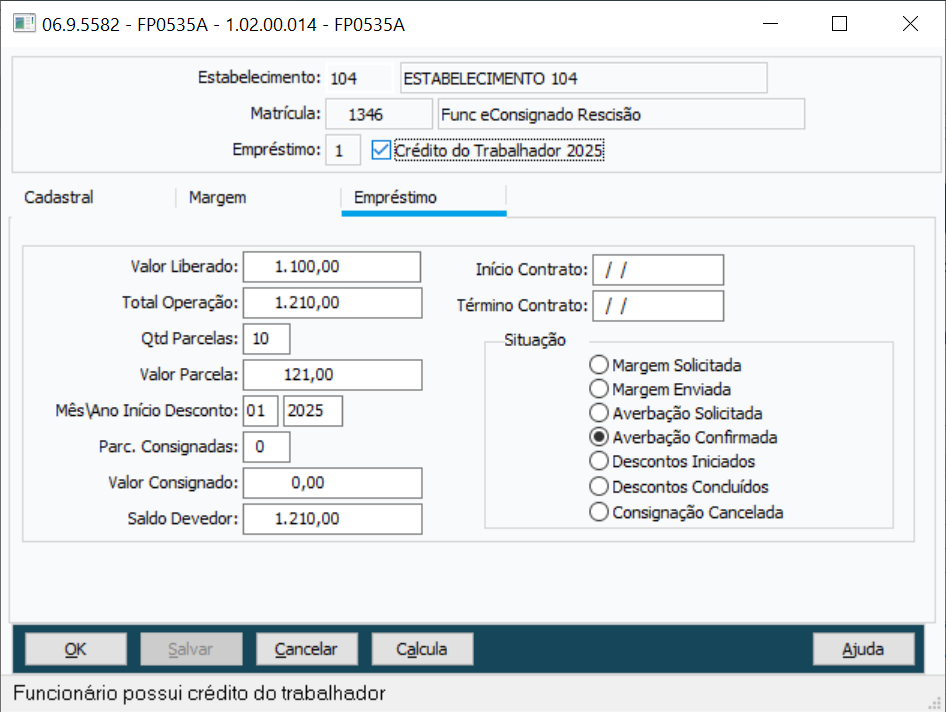Click the Salvar button
Screen dimensions: 946x712
click(x=191, y=649)
